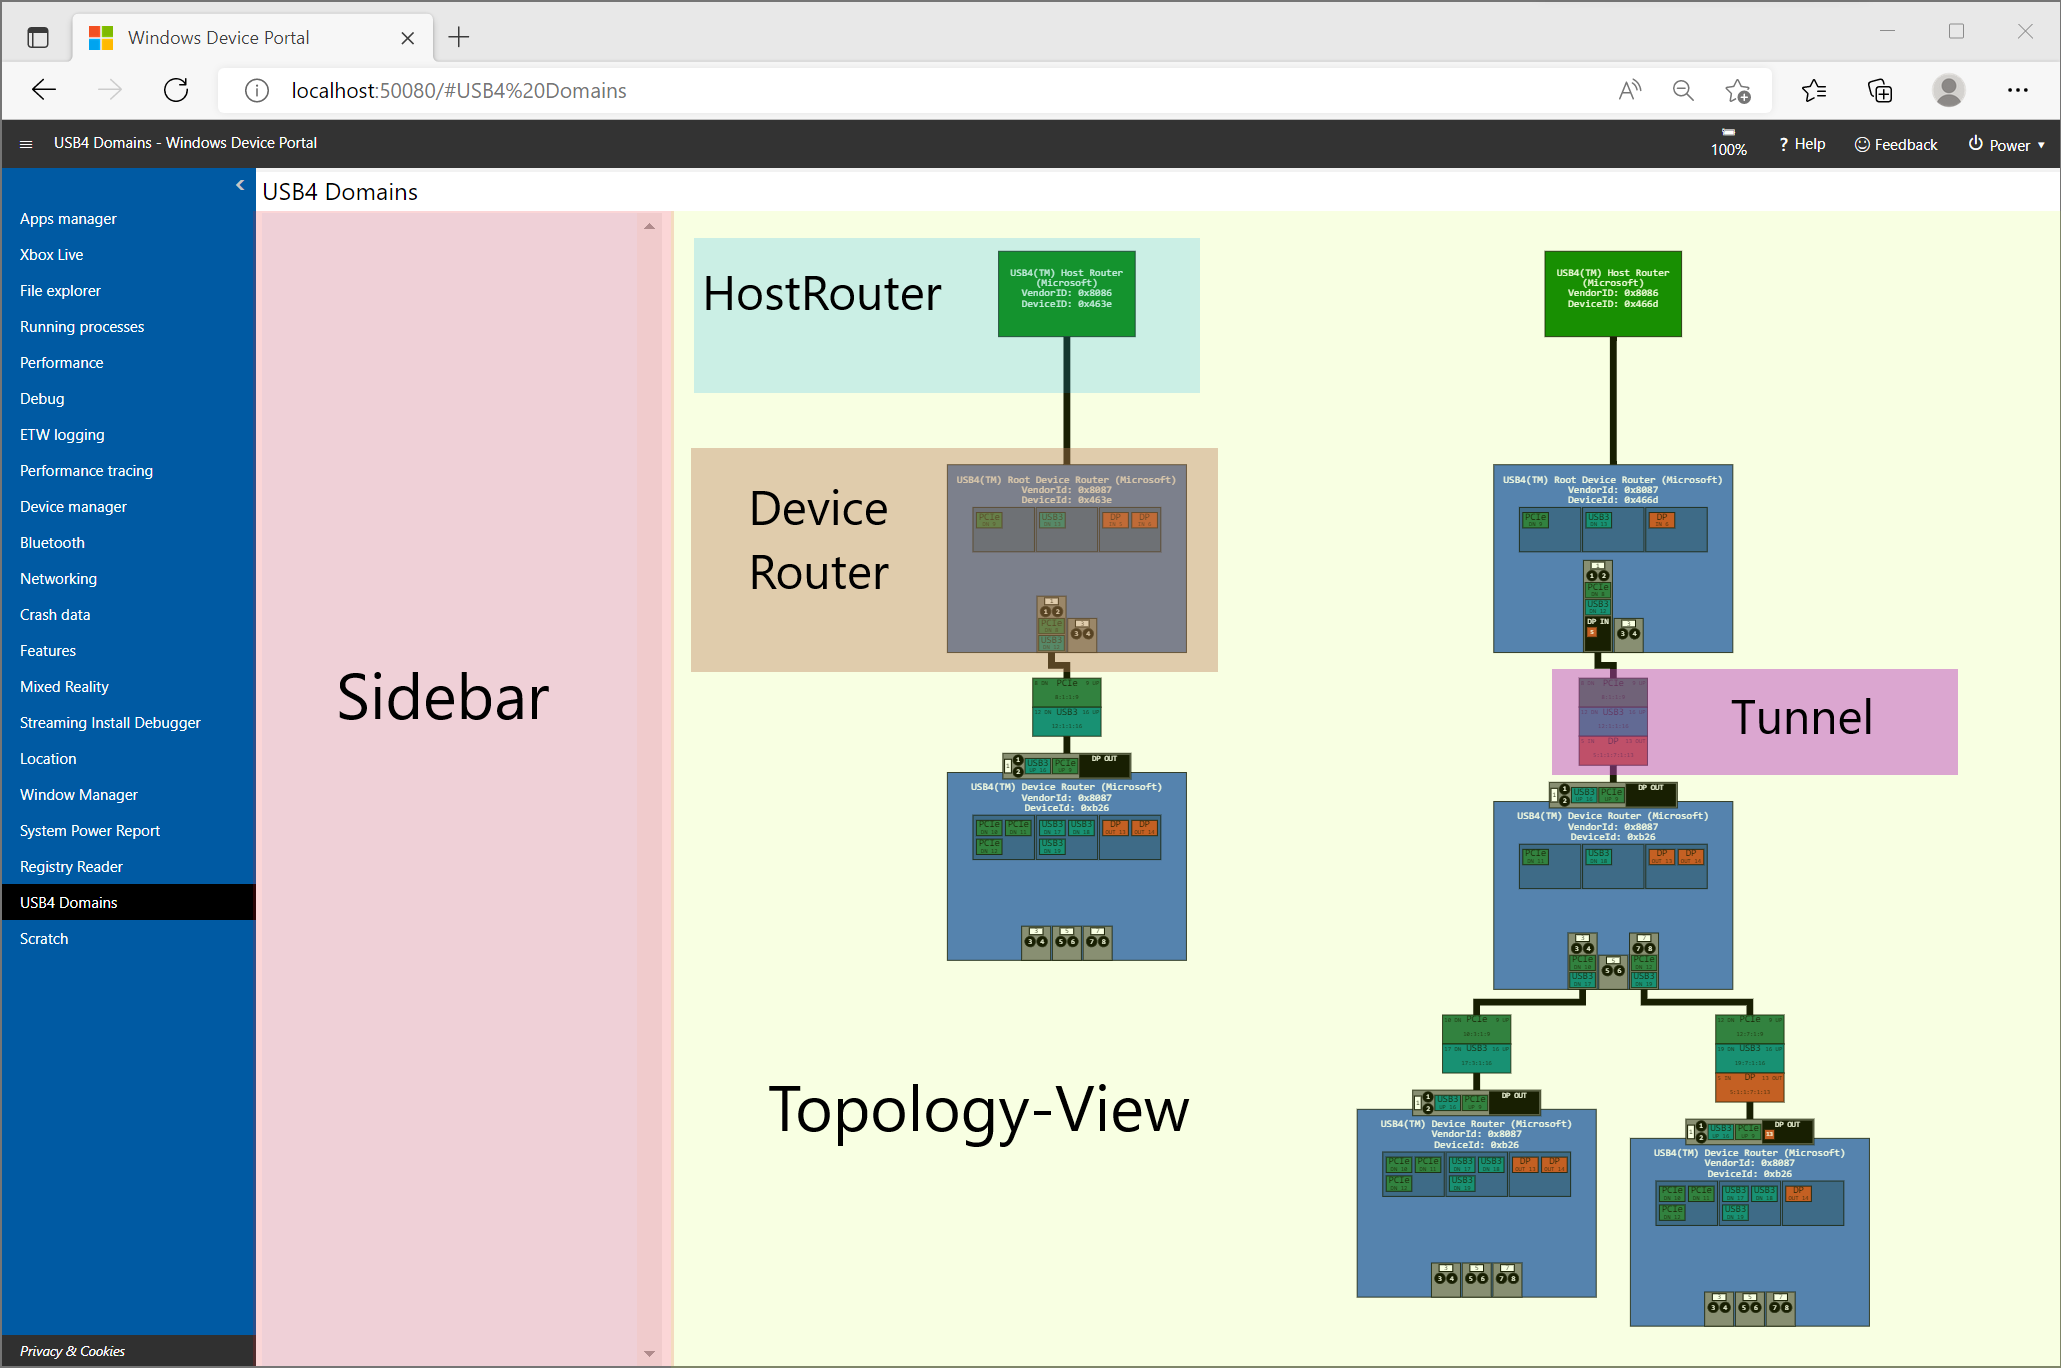Image resolution: width=2061 pixels, height=1368 pixels.
Task: Click the Networking sidebar icon
Action: [x=60, y=579]
